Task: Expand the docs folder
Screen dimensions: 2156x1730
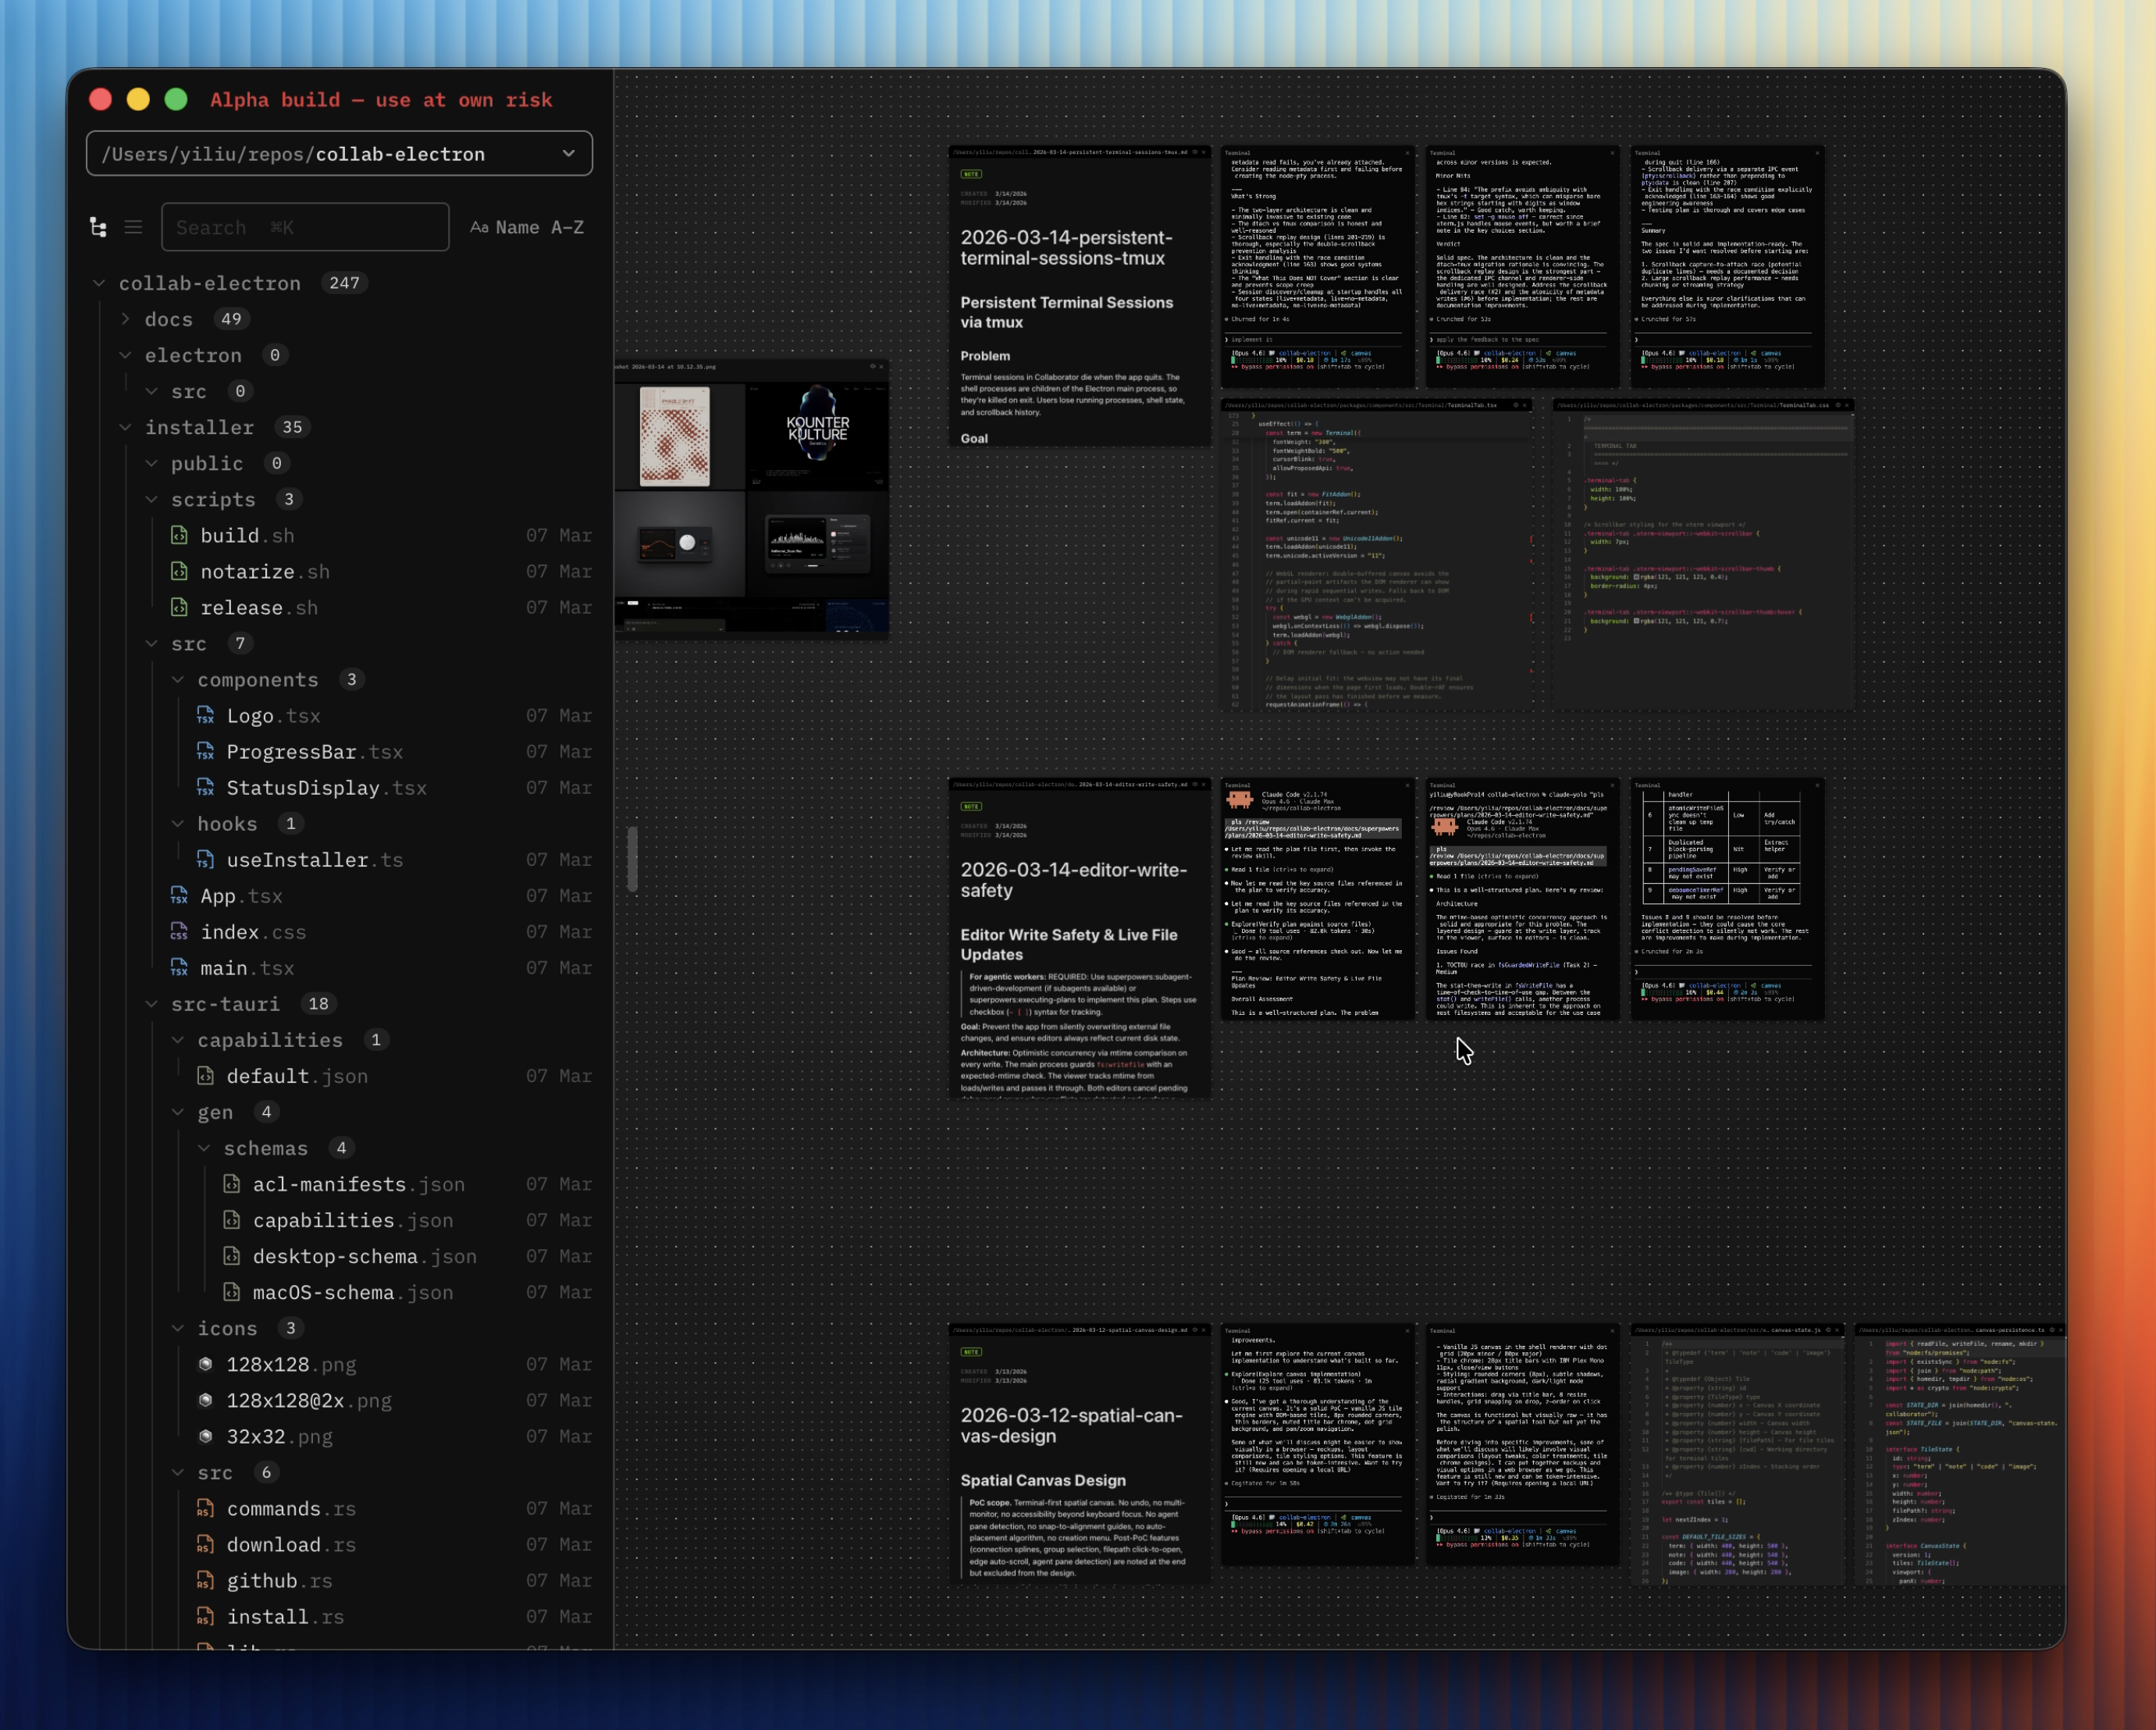Action: 126,319
